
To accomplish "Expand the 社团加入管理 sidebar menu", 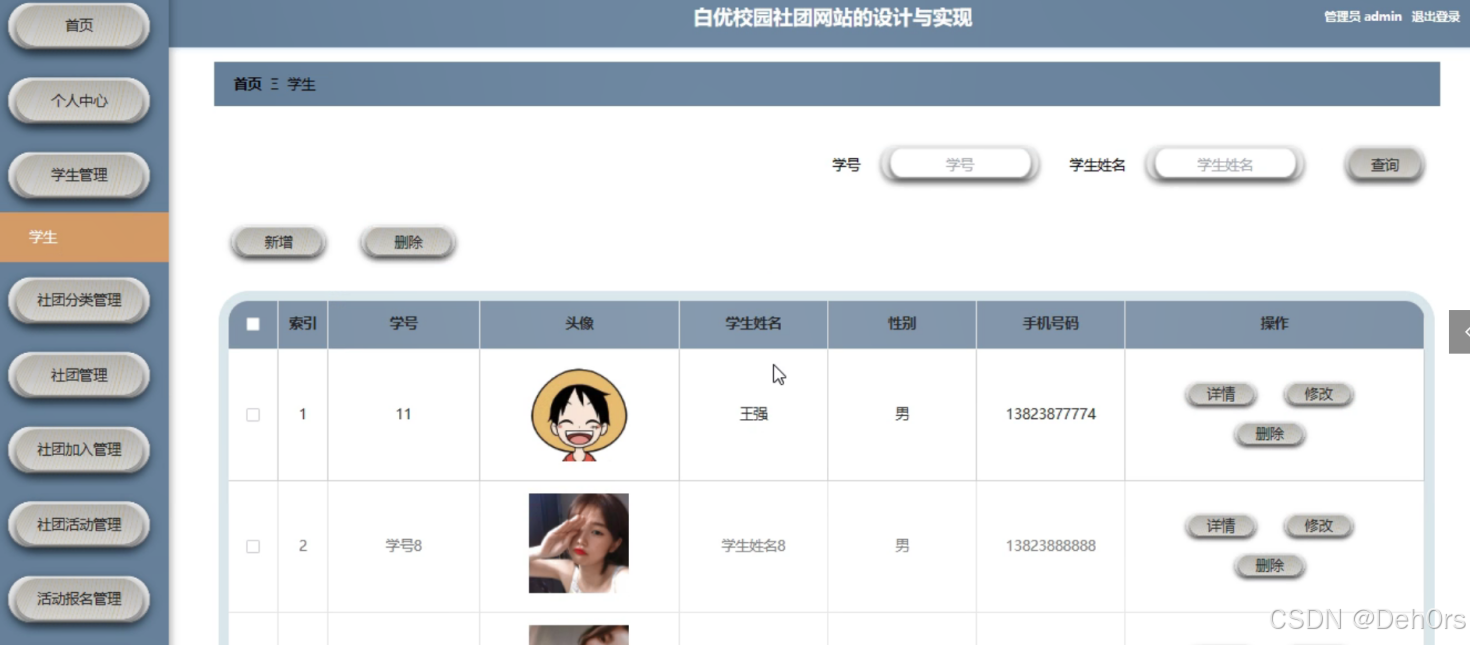I will [x=79, y=450].
